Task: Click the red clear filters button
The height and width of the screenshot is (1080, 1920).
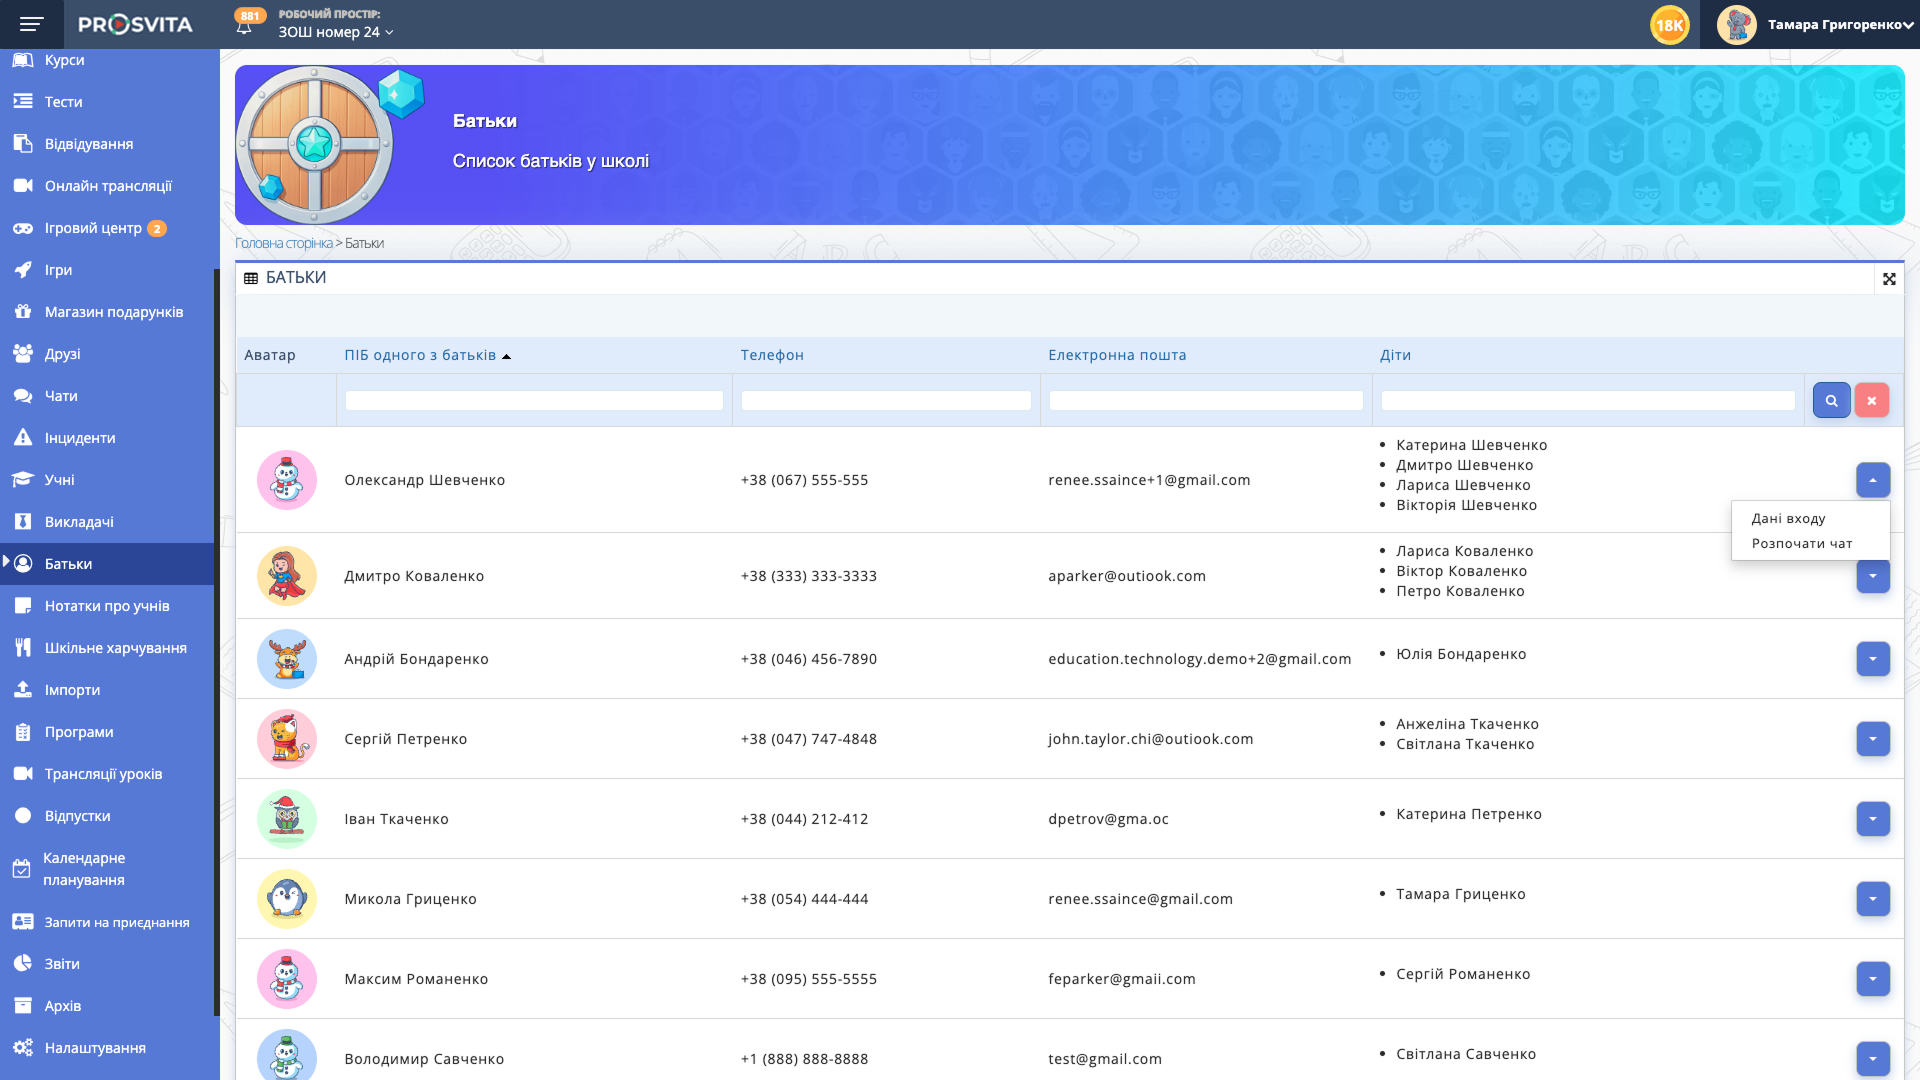Action: [1871, 400]
